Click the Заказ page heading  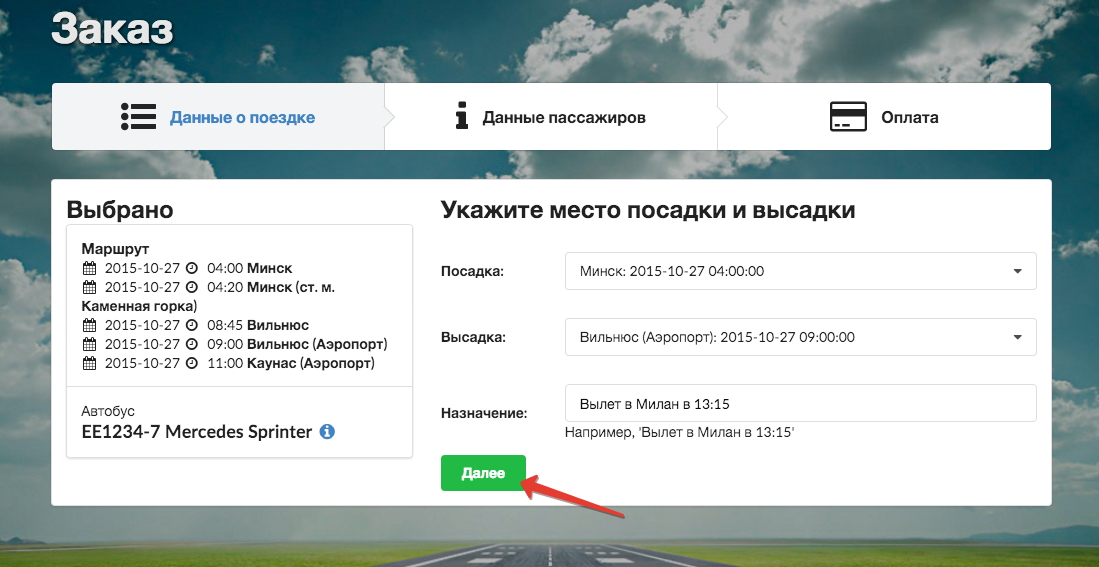pyautogui.click(x=112, y=28)
